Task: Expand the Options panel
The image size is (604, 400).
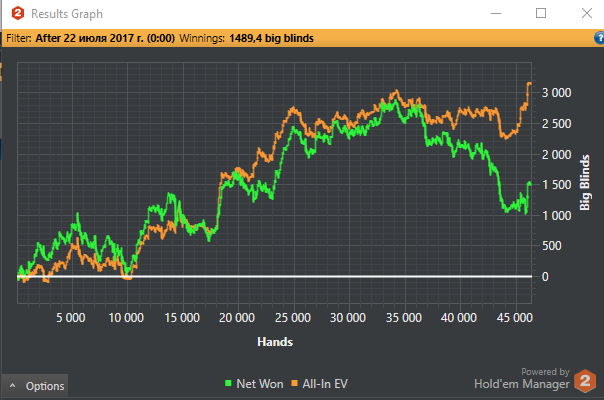Action: pos(35,385)
